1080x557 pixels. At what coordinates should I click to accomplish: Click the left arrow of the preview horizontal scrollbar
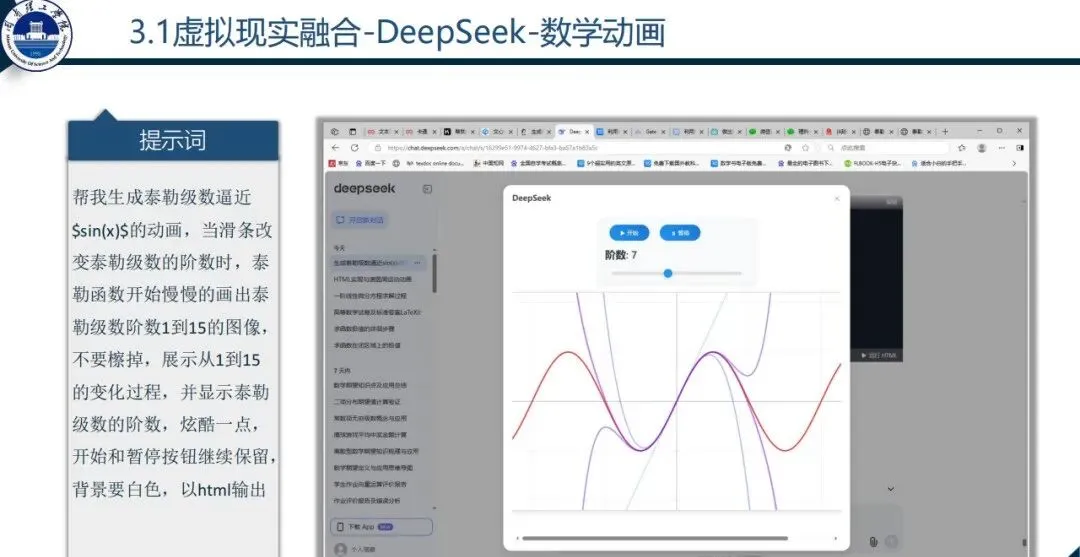(x=517, y=538)
